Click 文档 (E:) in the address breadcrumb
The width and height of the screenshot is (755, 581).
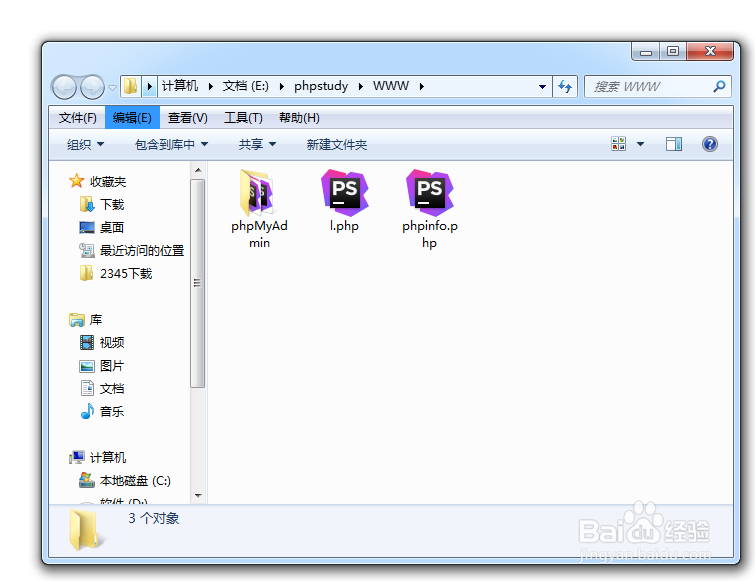[x=246, y=86]
